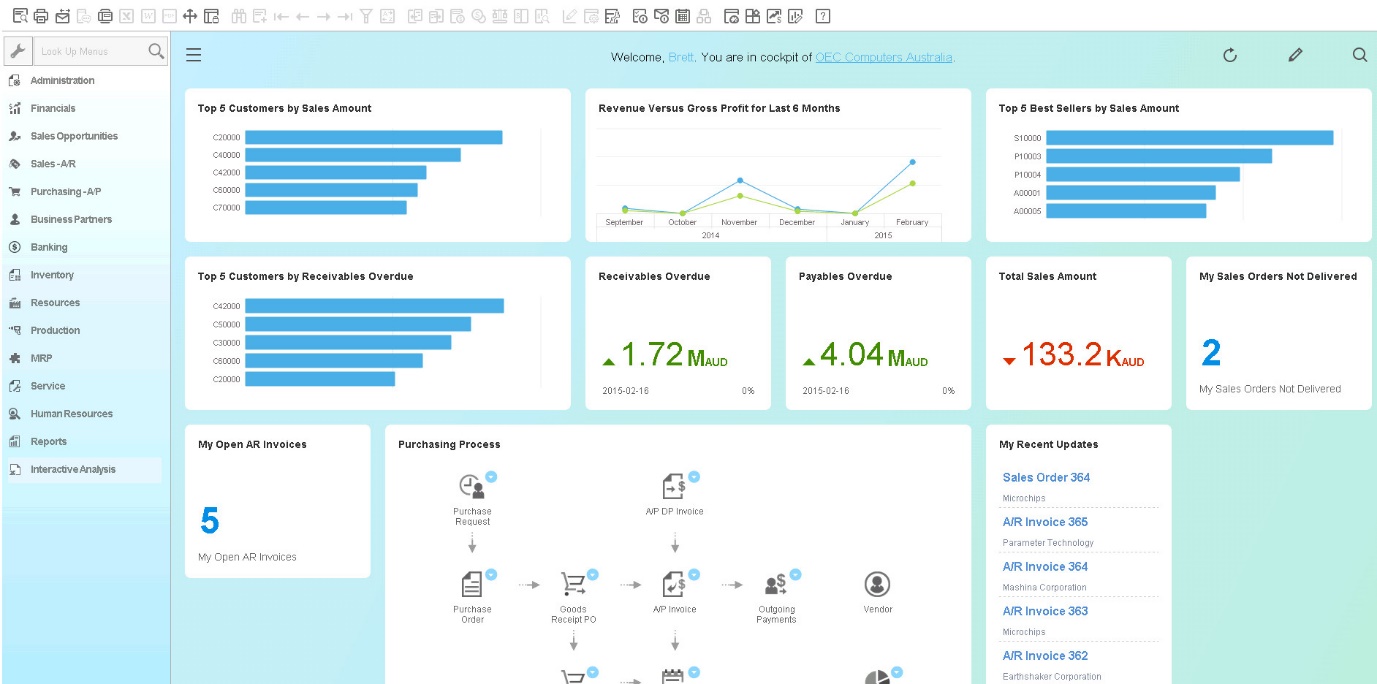Toggle the hamburger menu at top left
1377x684 pixels.
[193, 54]
